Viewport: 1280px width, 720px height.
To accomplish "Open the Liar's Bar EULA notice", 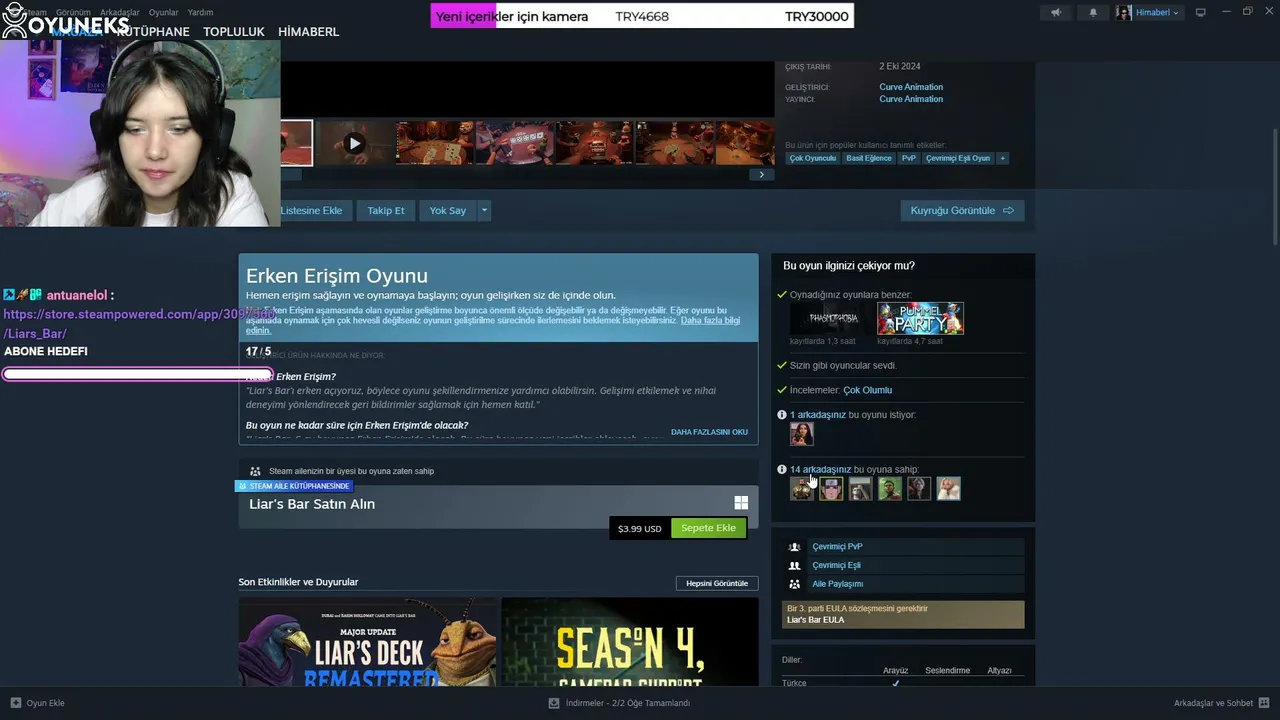I will (903, 614).
